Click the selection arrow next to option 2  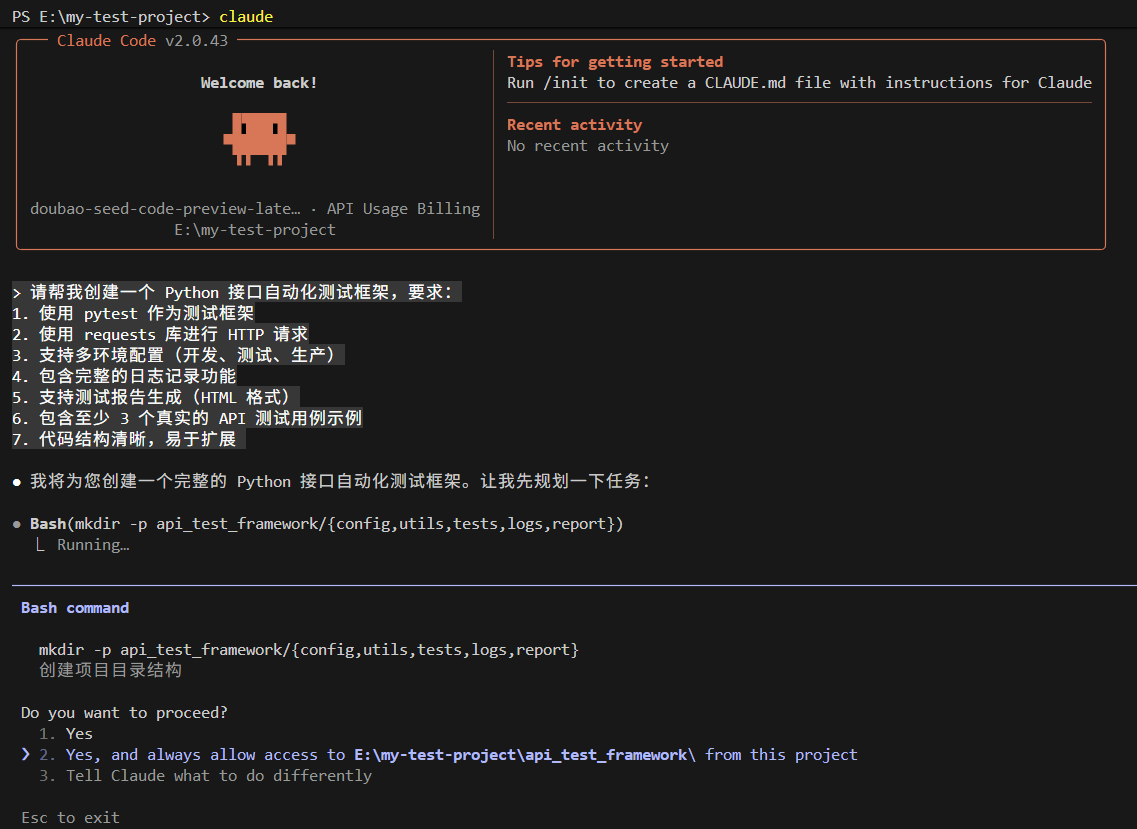click(x=26, y=755)
